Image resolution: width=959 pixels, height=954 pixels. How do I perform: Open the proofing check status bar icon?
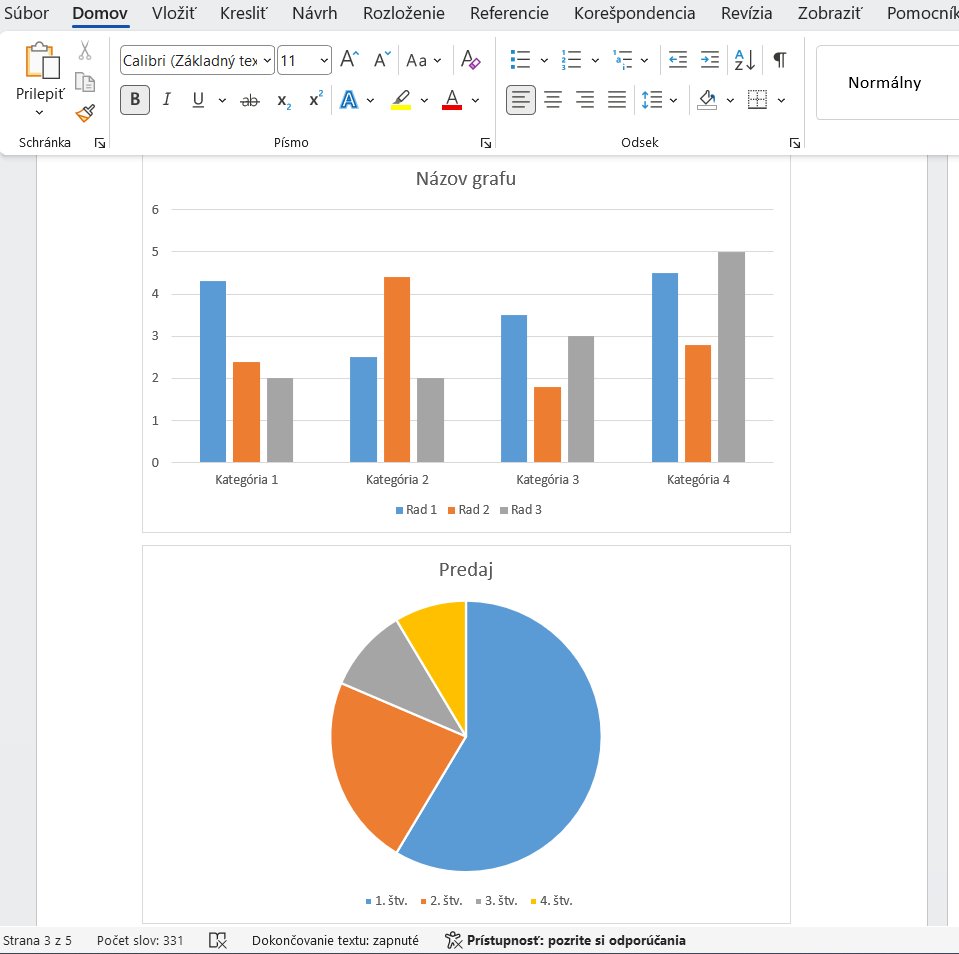tap(218, 940)
